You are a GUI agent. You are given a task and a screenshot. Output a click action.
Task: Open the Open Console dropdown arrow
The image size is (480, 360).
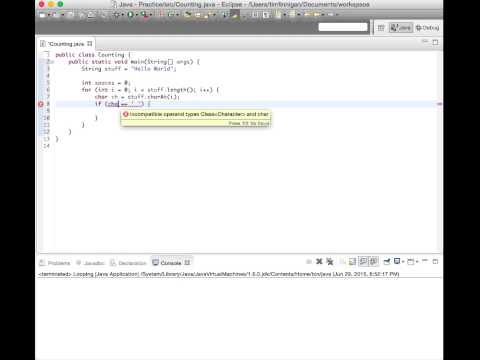[x=417, y=262]
